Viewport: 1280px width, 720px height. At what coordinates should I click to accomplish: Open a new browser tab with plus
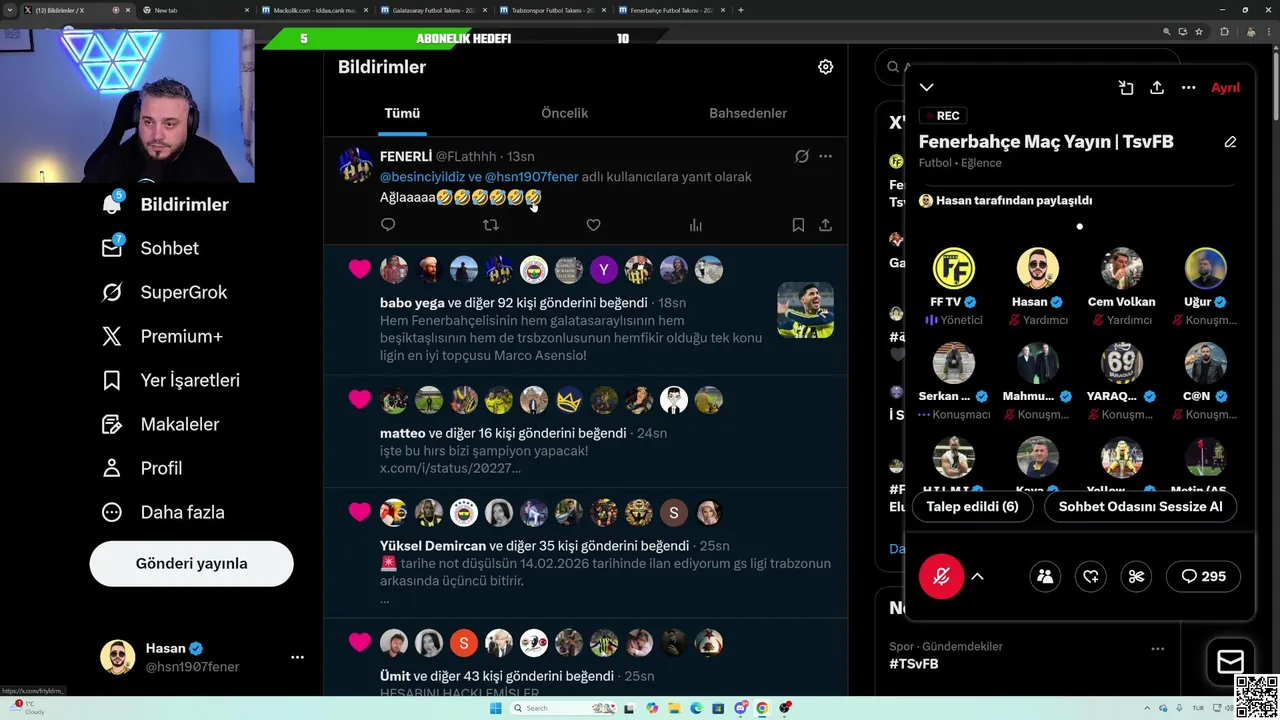[740, 10]
